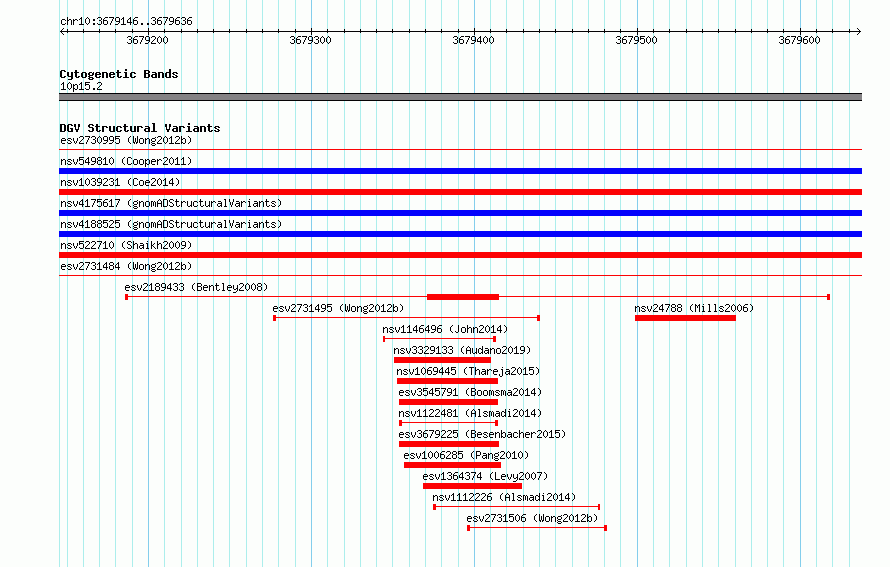Select the nsv549810 (Cooper2011) blue bar

click(x=460, y=171)
